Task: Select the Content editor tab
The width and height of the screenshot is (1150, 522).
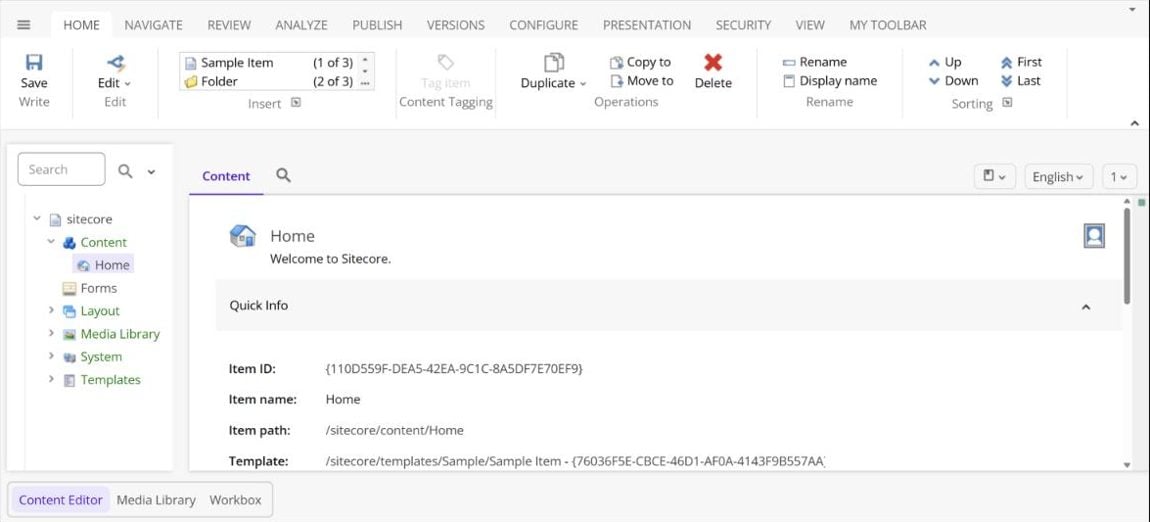Action: pyautogui.click(x=226, y=177)
